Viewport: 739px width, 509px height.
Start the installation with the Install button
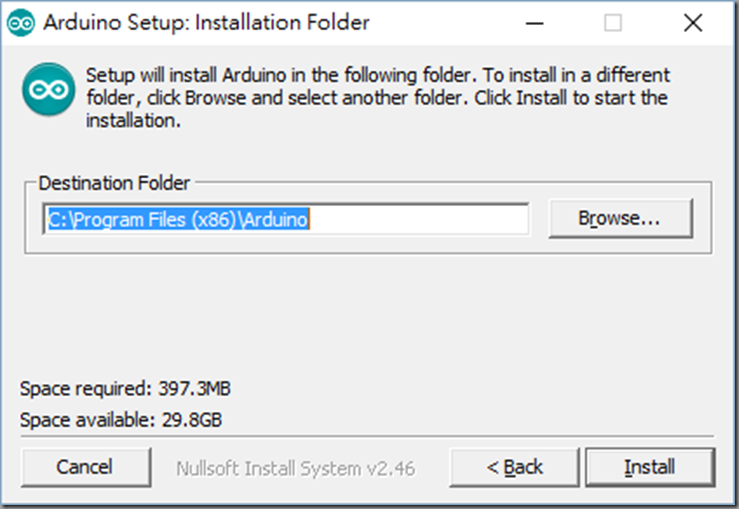(650, 467)
